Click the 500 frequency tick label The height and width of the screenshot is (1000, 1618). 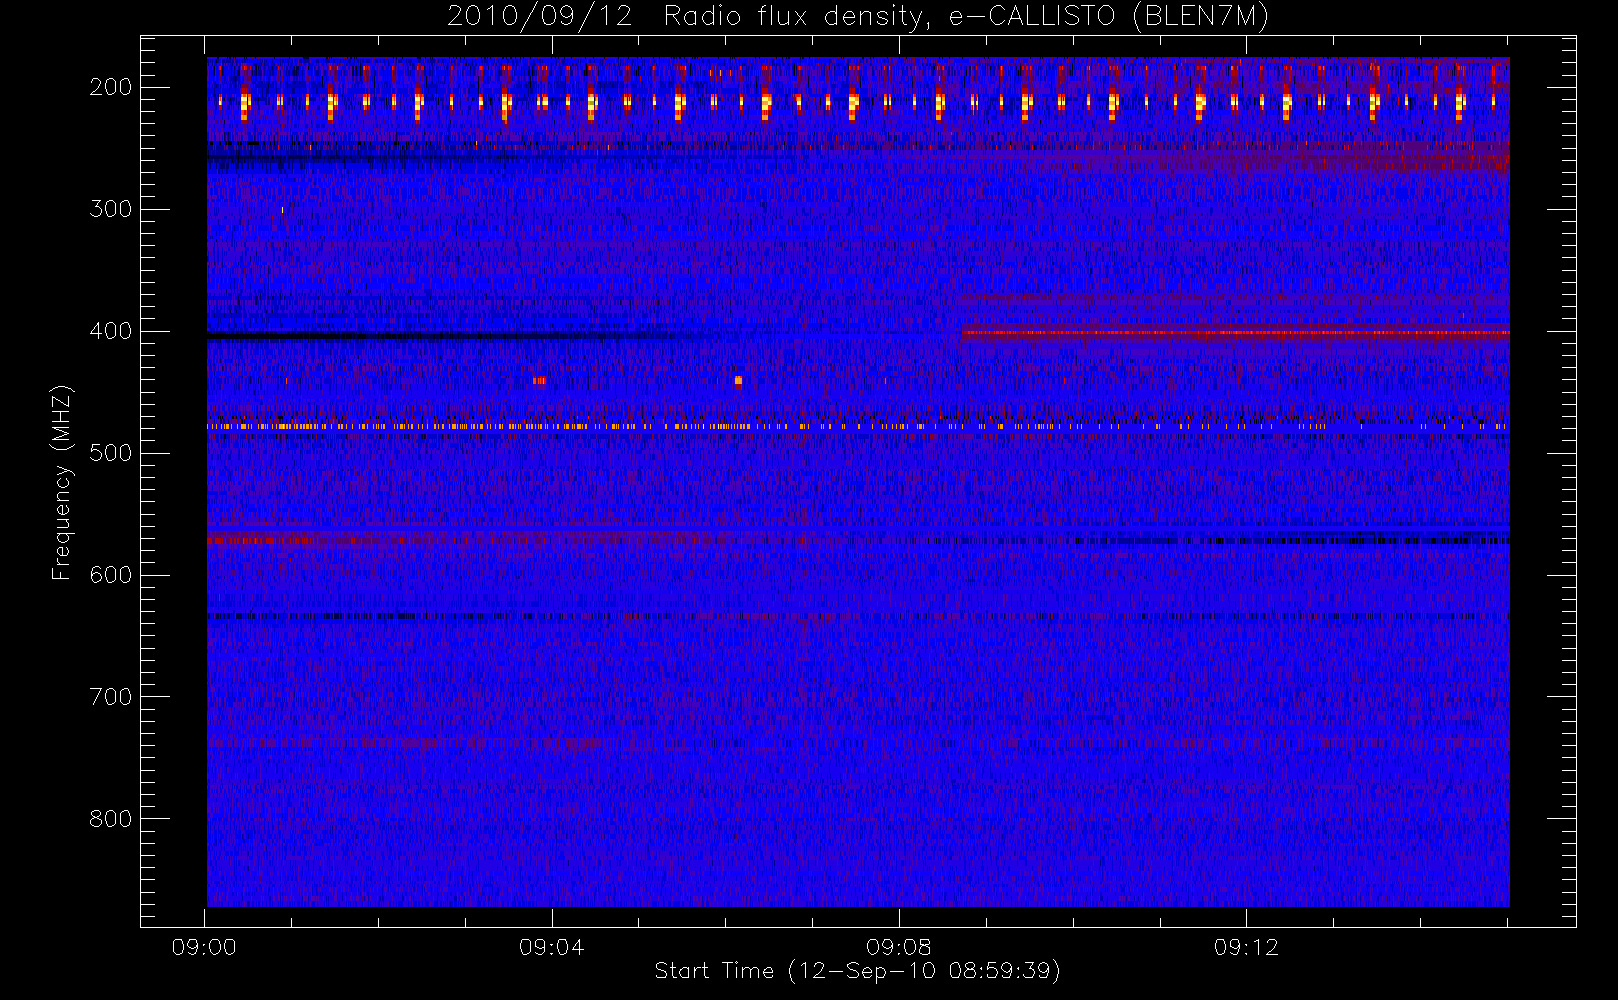click(x=110, y=453)
